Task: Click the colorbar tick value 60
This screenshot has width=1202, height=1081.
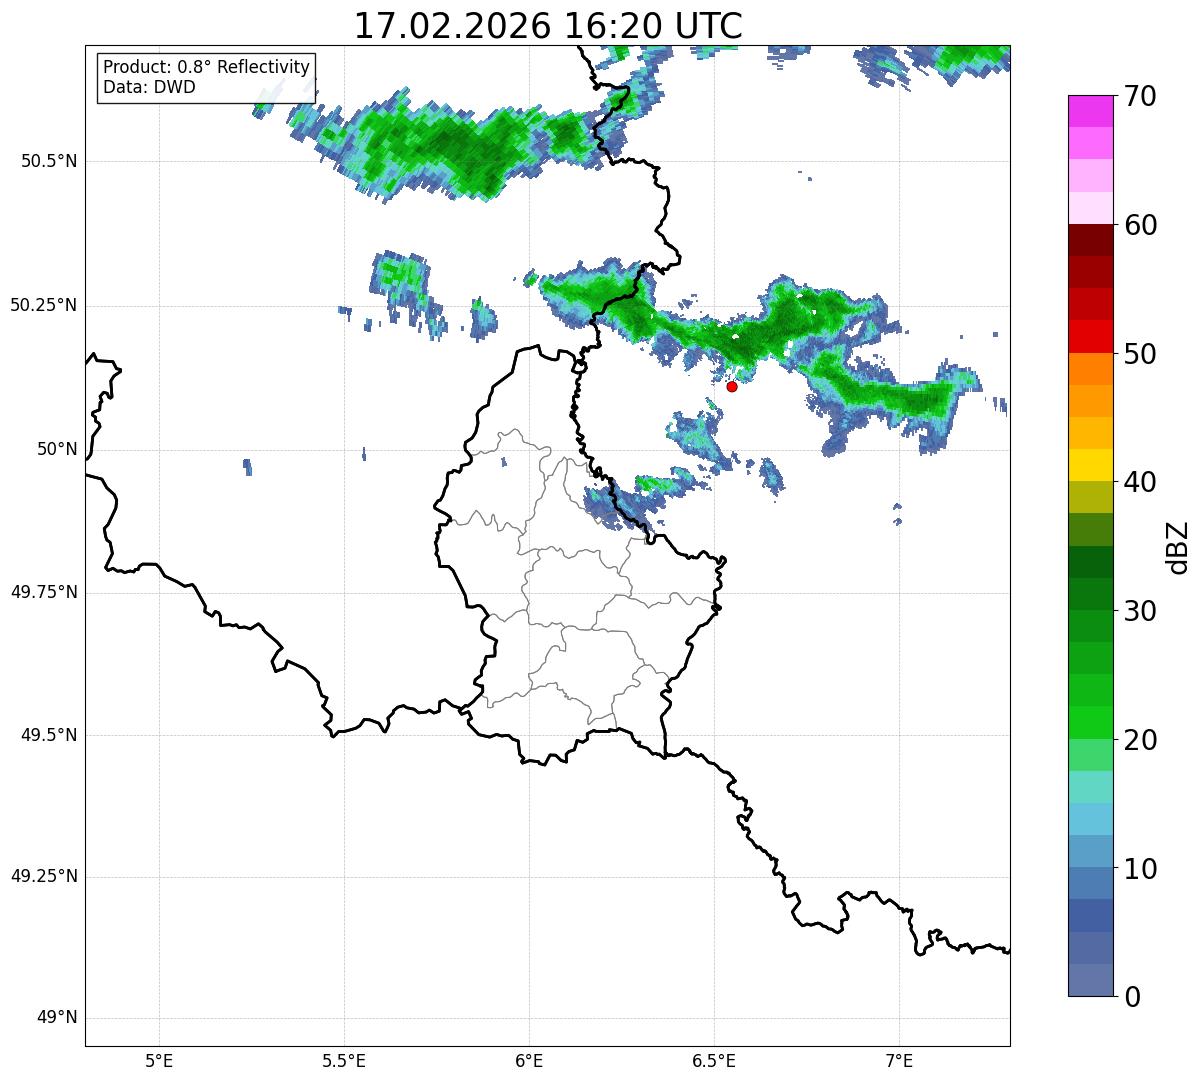Action: (x=1140, y=225)
